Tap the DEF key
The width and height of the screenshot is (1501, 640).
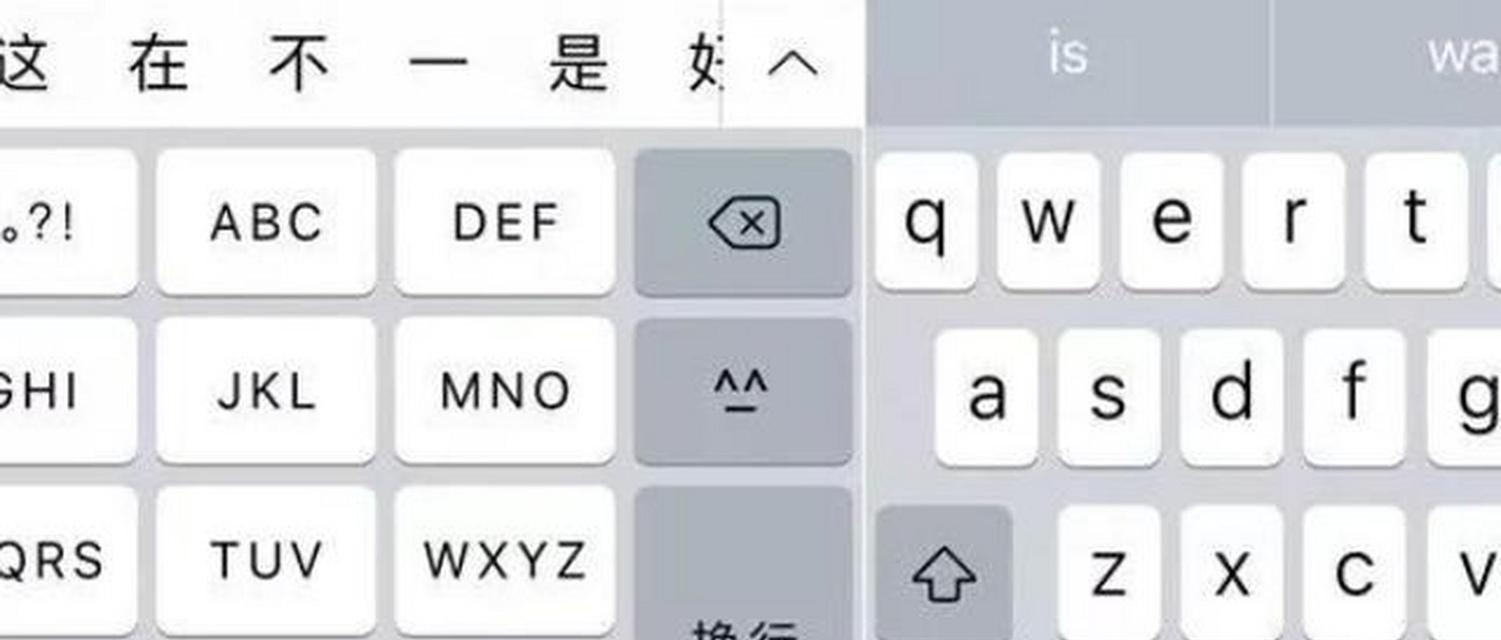click(x=505, y=222)
